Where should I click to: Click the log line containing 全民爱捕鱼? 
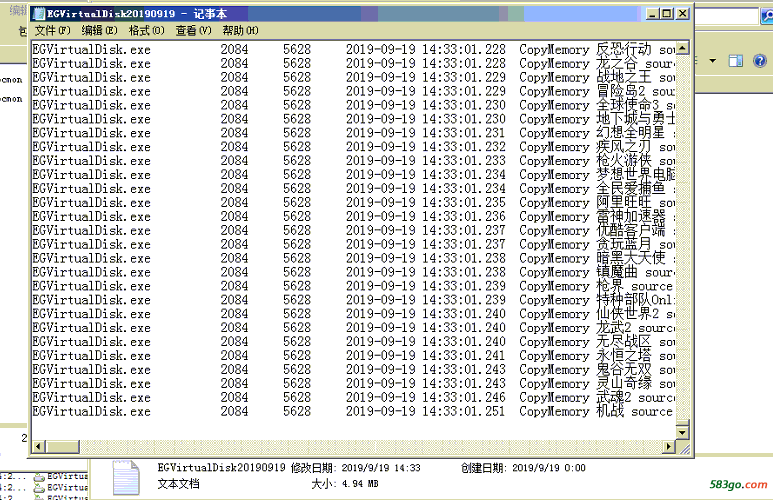(353, 189)
